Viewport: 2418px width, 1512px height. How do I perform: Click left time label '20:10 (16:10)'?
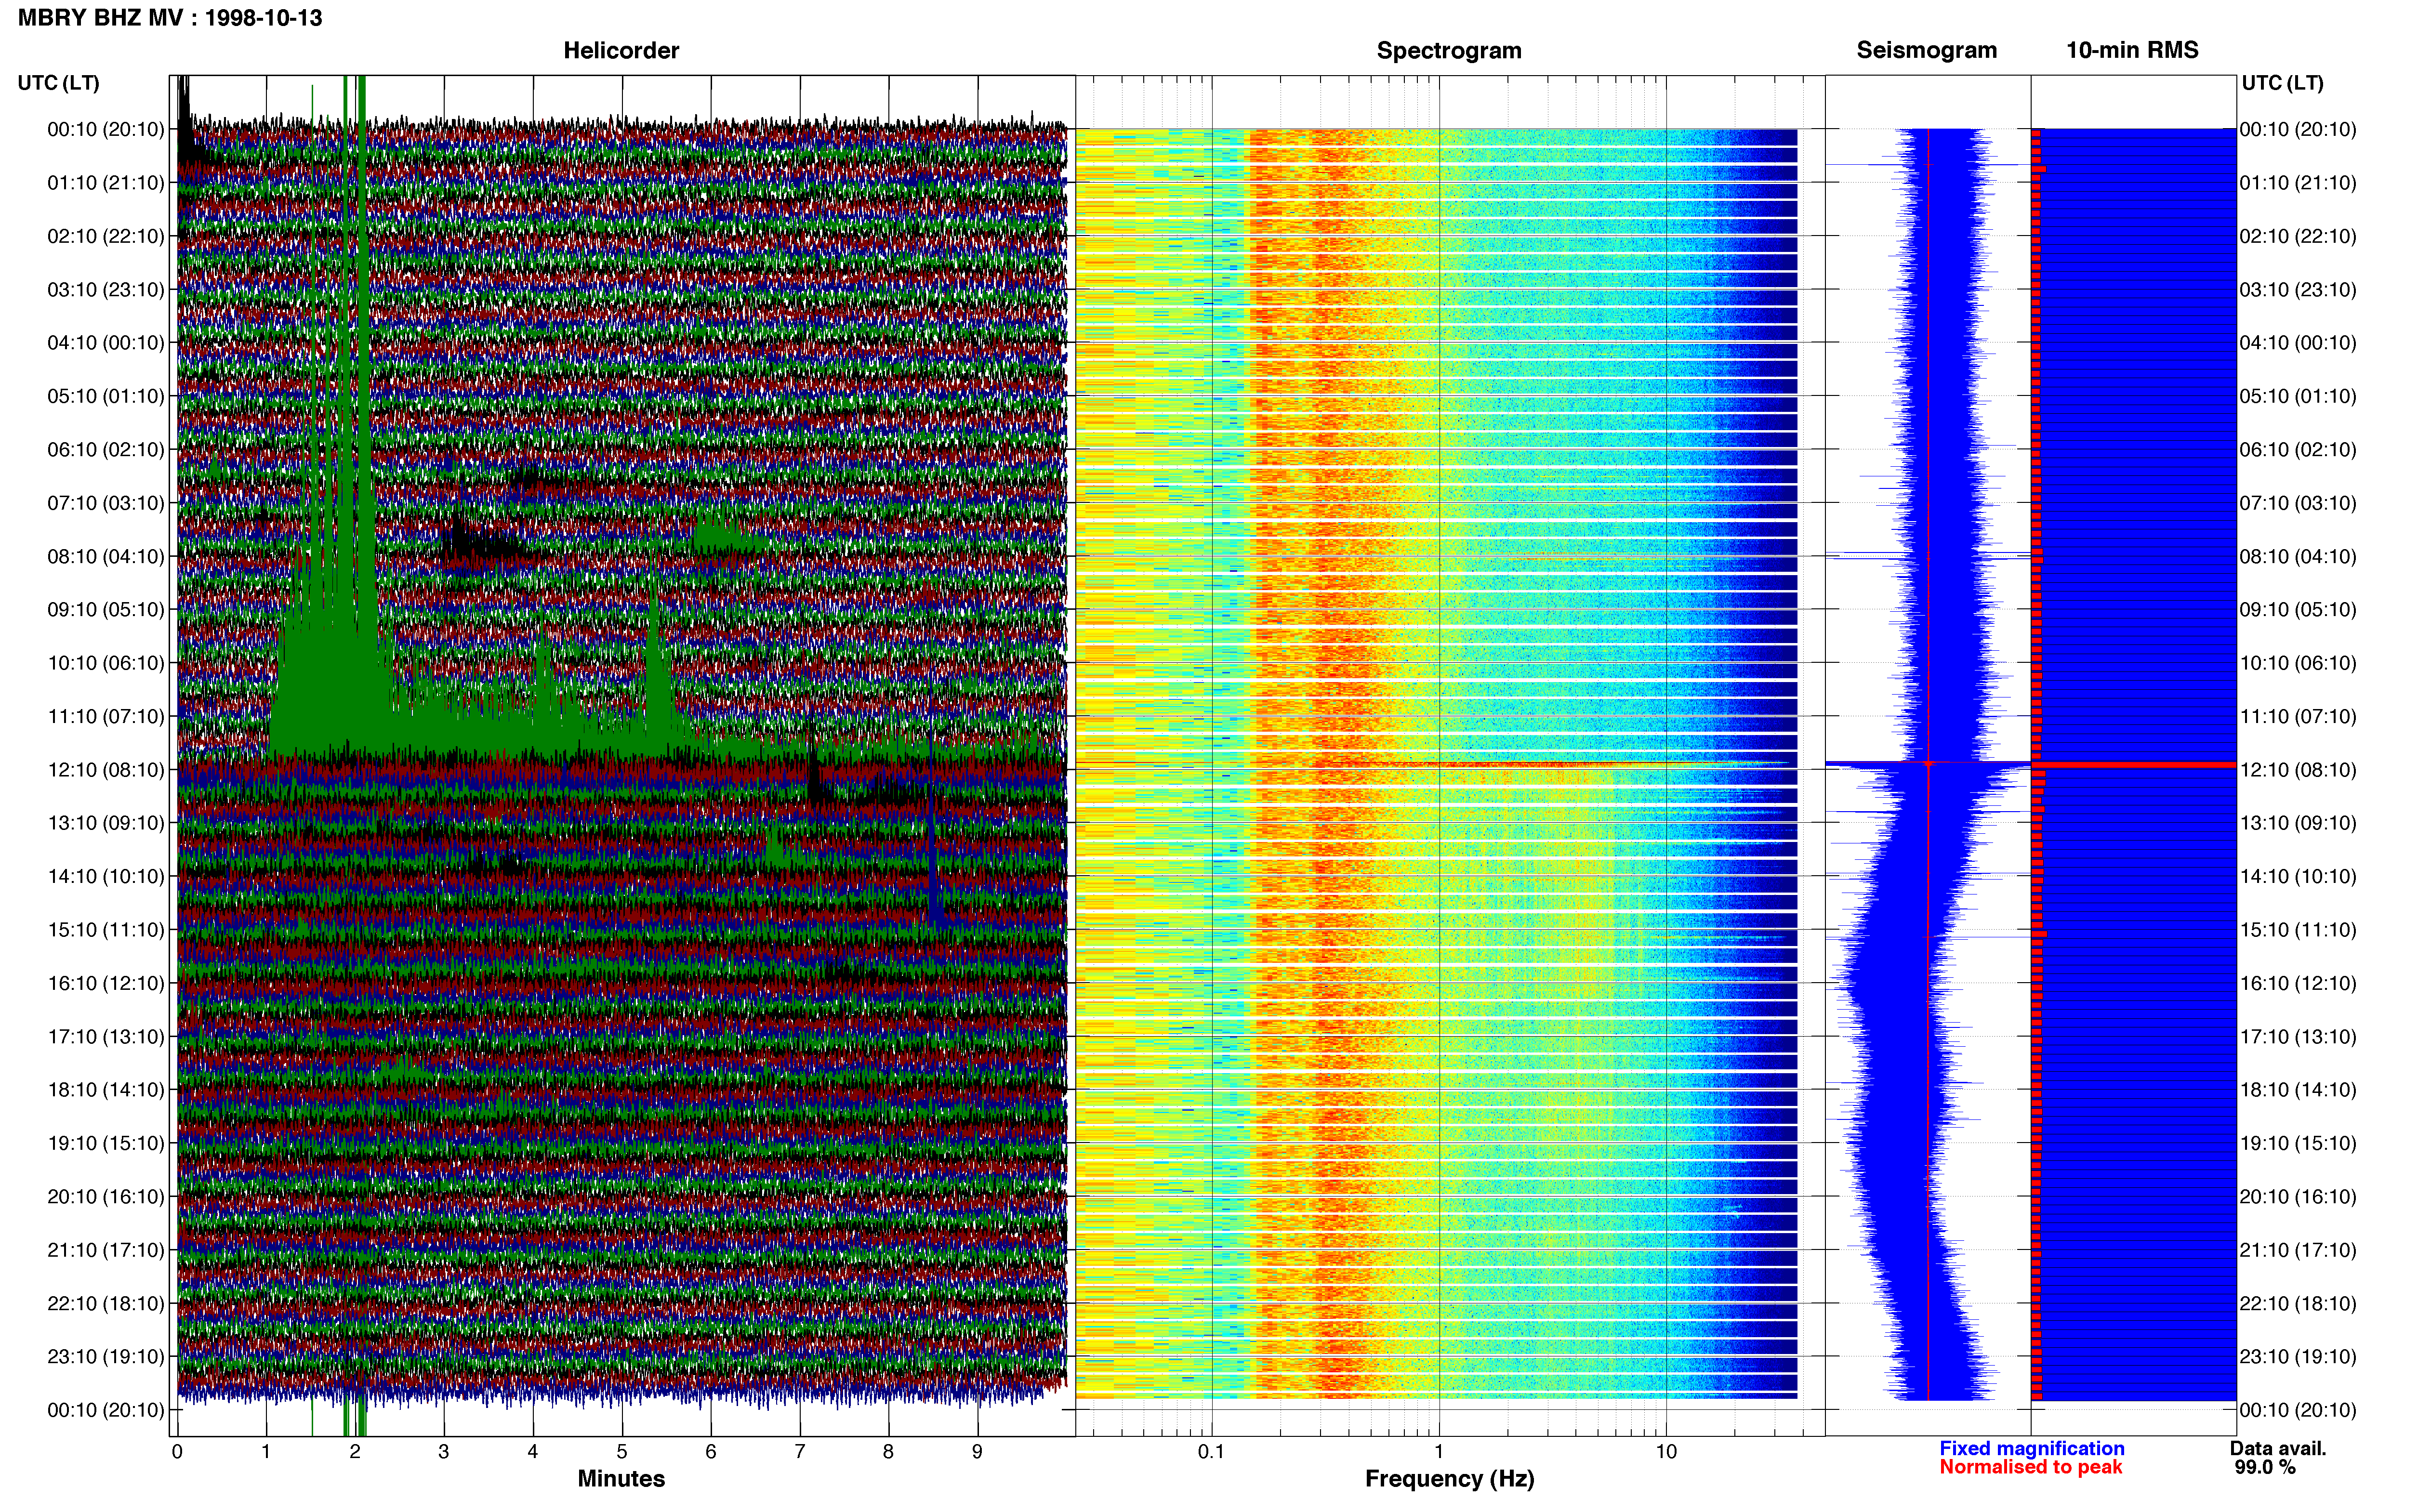pyautogui.click(x=106, y=1197)
